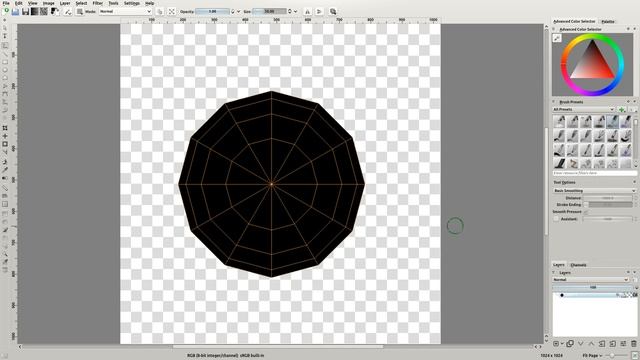Open the Edit menu
The height and width of the screenshot is (360, 640).
19,3
